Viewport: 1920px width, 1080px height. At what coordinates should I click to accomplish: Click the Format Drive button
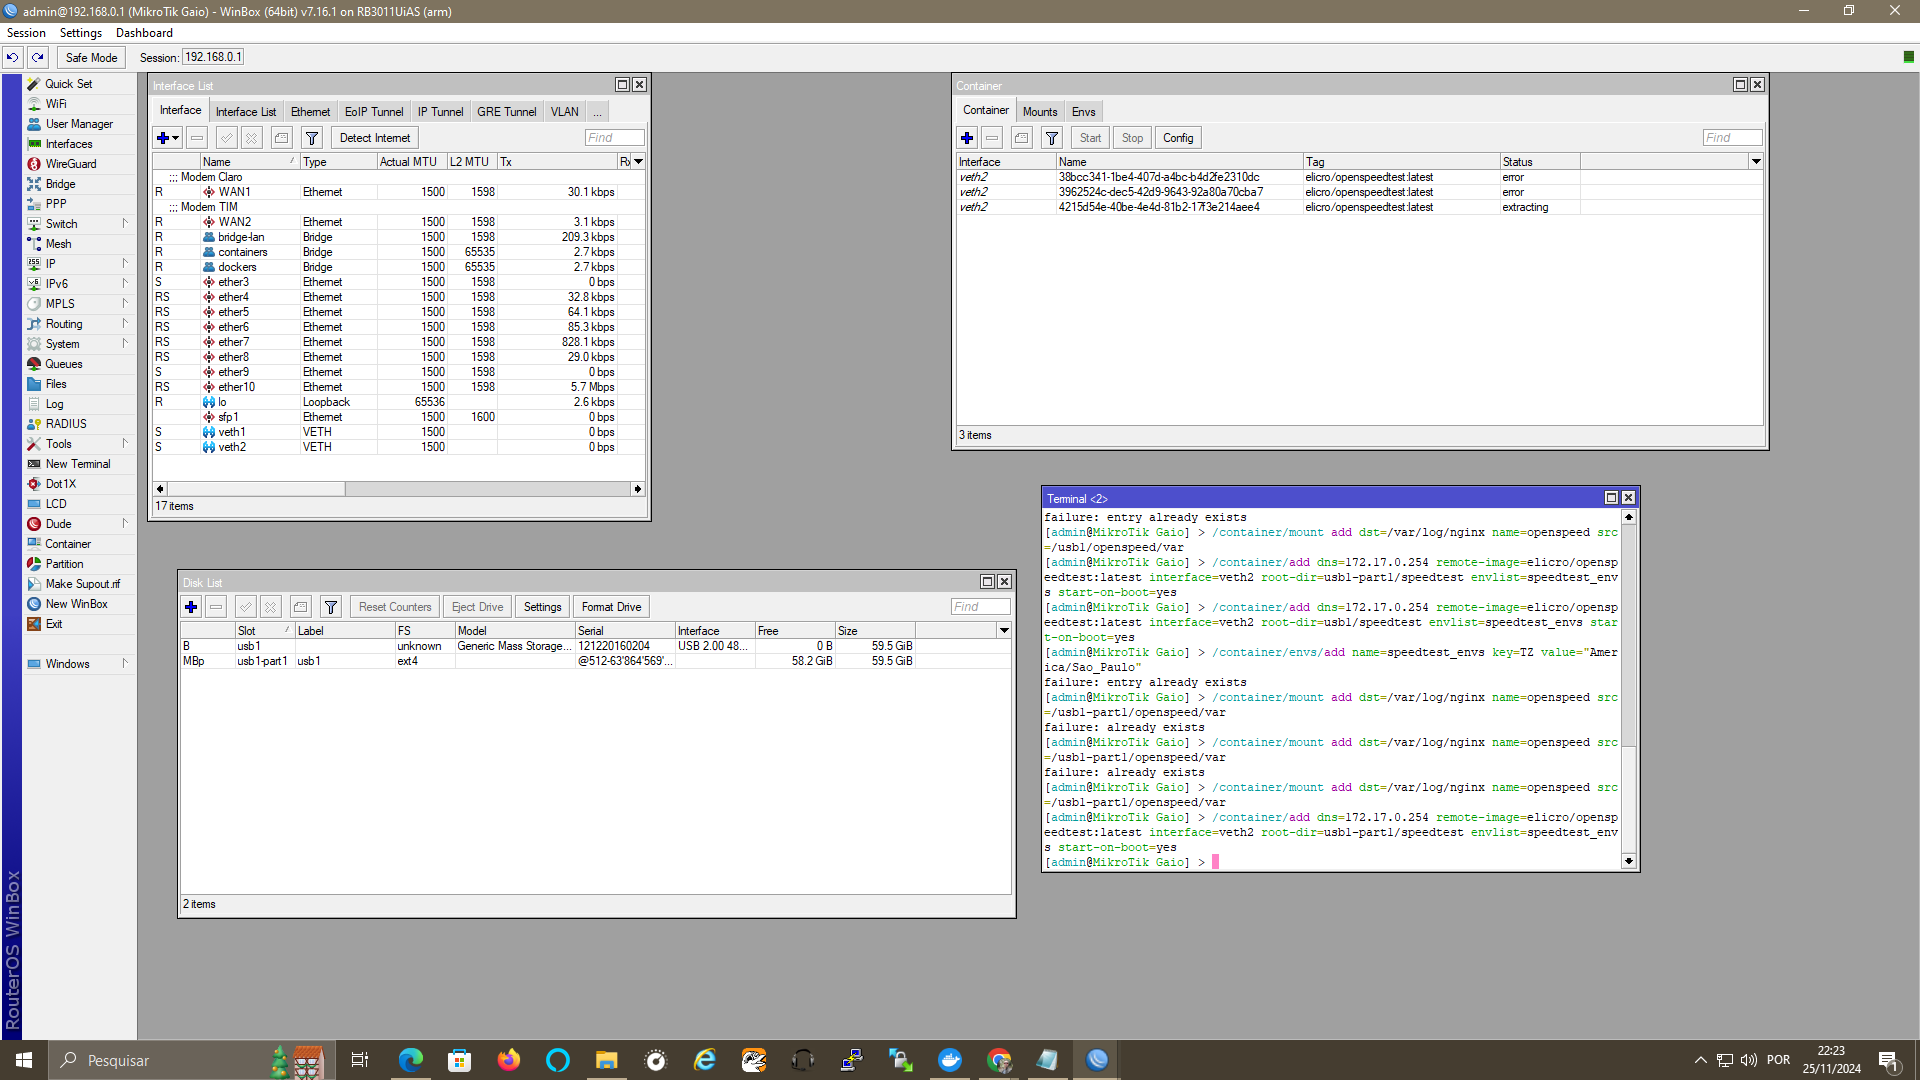(x=611, y=607)
